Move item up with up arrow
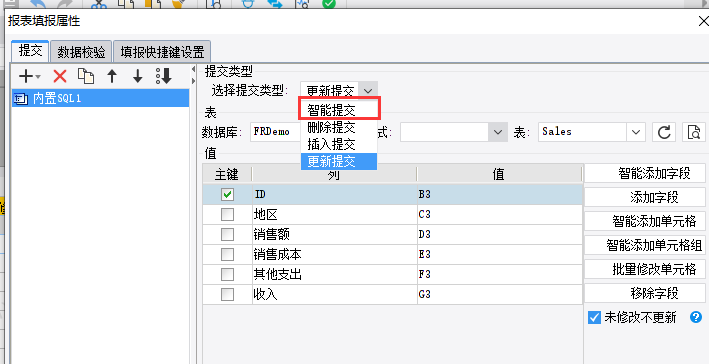The image size is (709, 364). (112, 76)
